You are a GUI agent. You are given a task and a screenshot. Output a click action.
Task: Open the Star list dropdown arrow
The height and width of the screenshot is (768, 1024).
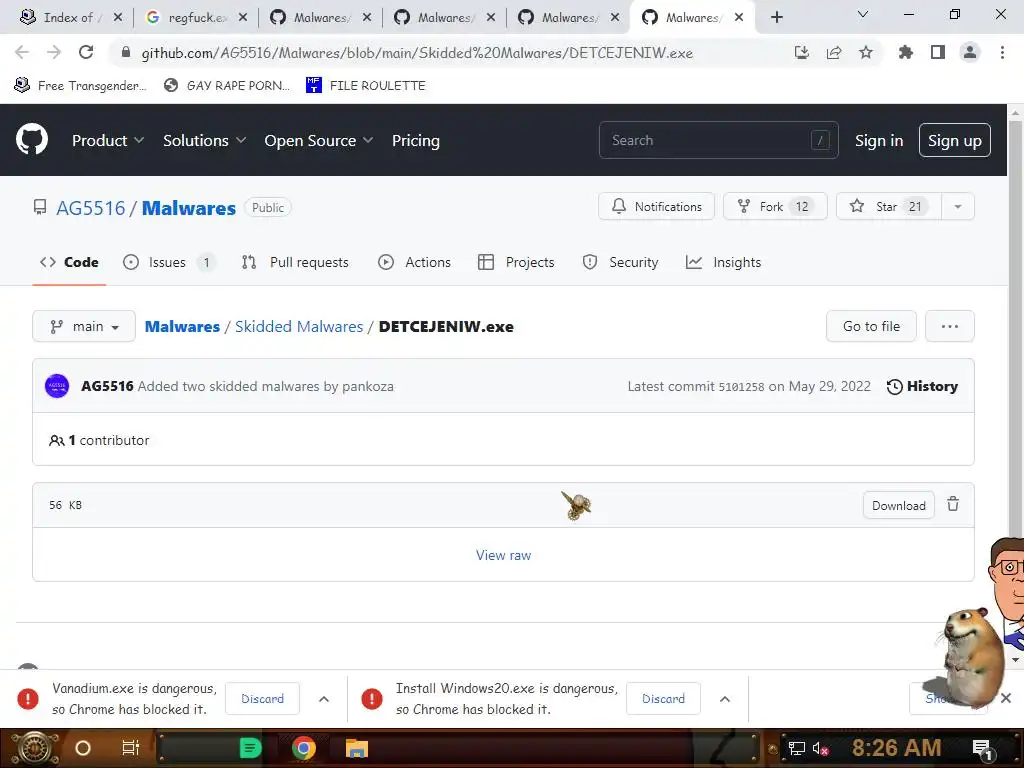[957, 206]
